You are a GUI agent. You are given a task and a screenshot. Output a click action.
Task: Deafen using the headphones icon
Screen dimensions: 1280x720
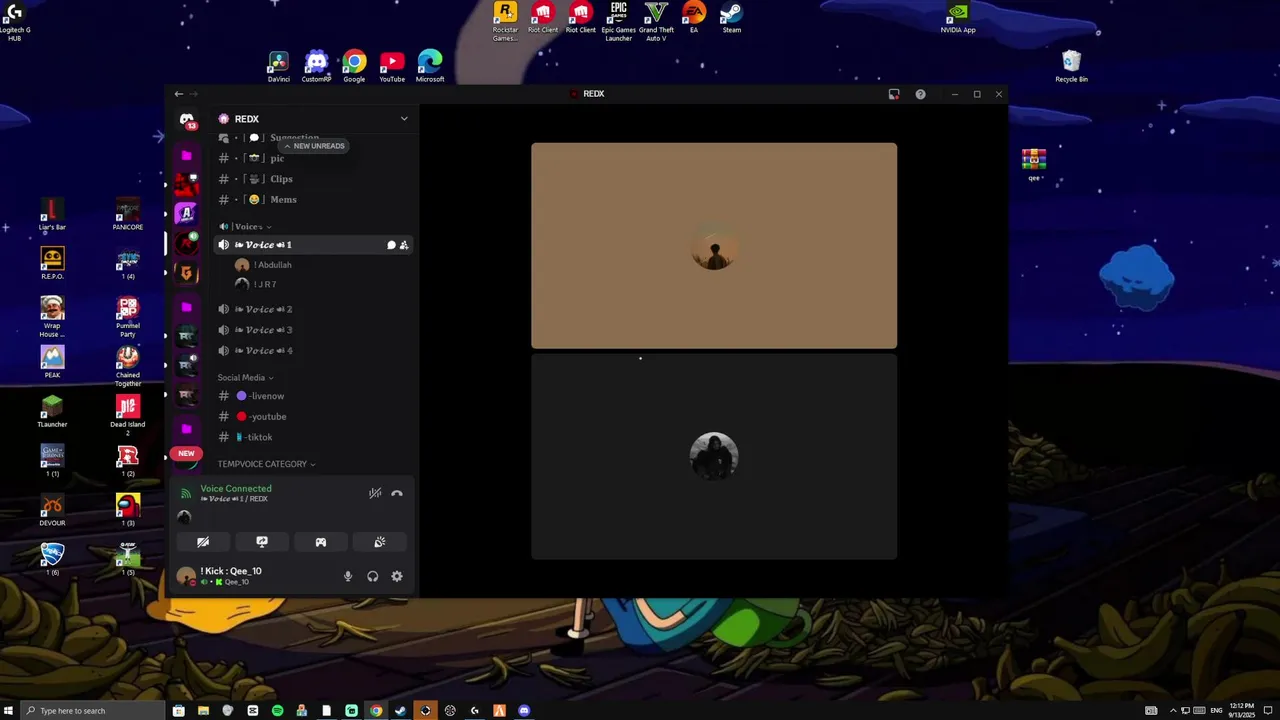tap(372, 576)
